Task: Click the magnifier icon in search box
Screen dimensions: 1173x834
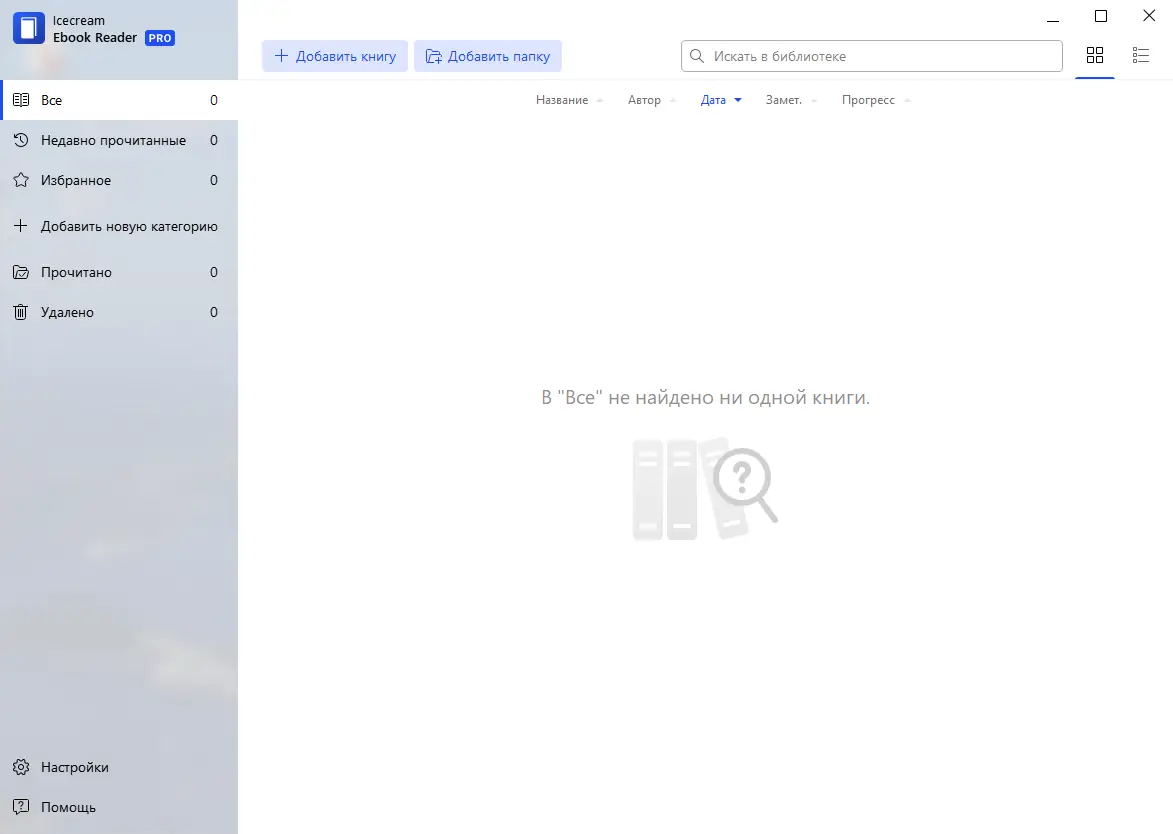Action: coord(696,56)
